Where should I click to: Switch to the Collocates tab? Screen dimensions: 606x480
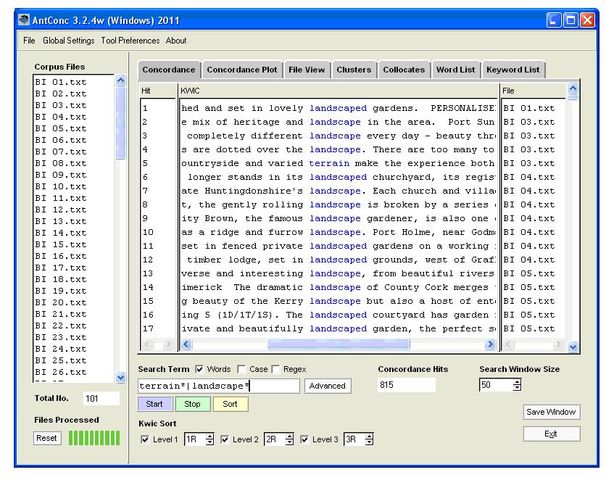404,70
